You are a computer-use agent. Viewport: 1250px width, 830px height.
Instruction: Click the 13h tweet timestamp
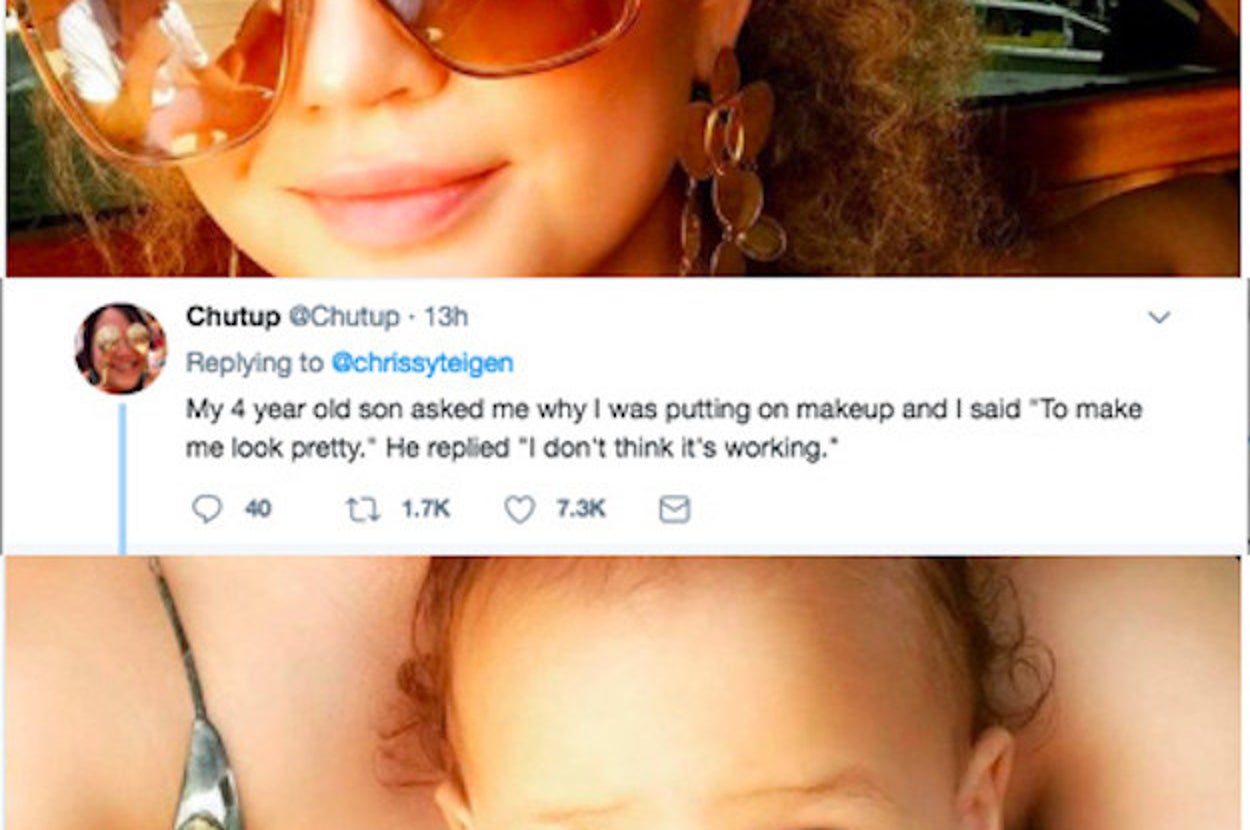click(x=446, y=317)
